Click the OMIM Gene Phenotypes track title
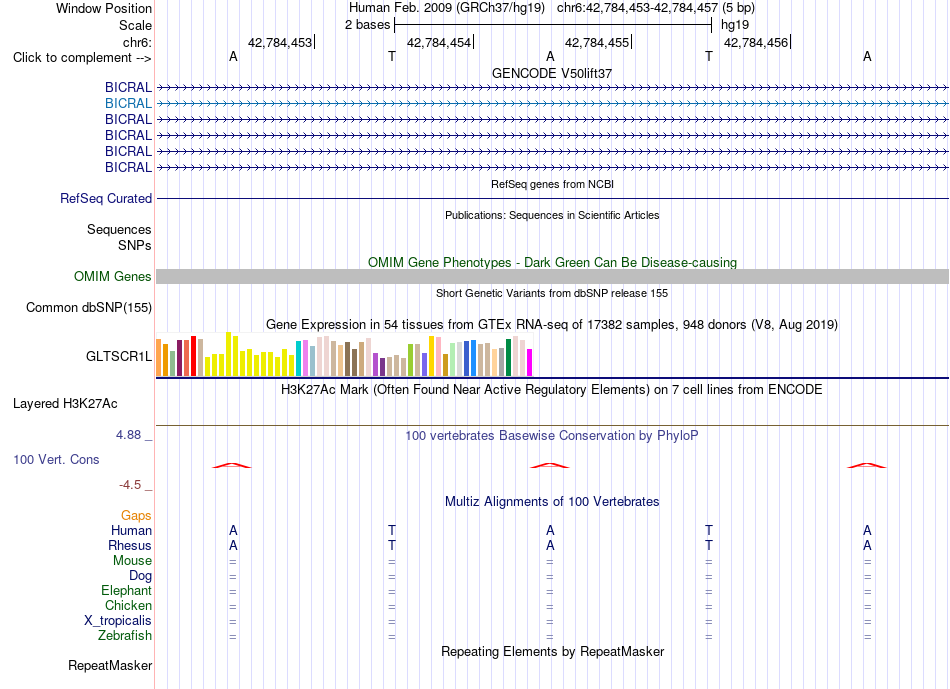Image resolution: width=950 pixels, height=689 pixels. (x=552, y=262)
